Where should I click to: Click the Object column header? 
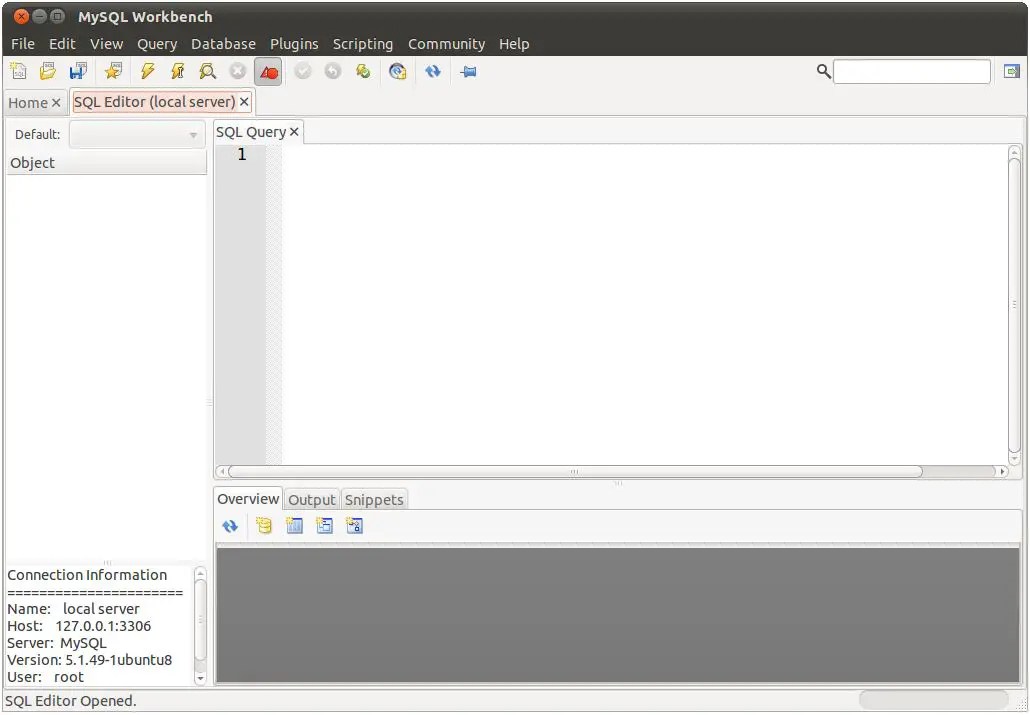coord(106,163)
